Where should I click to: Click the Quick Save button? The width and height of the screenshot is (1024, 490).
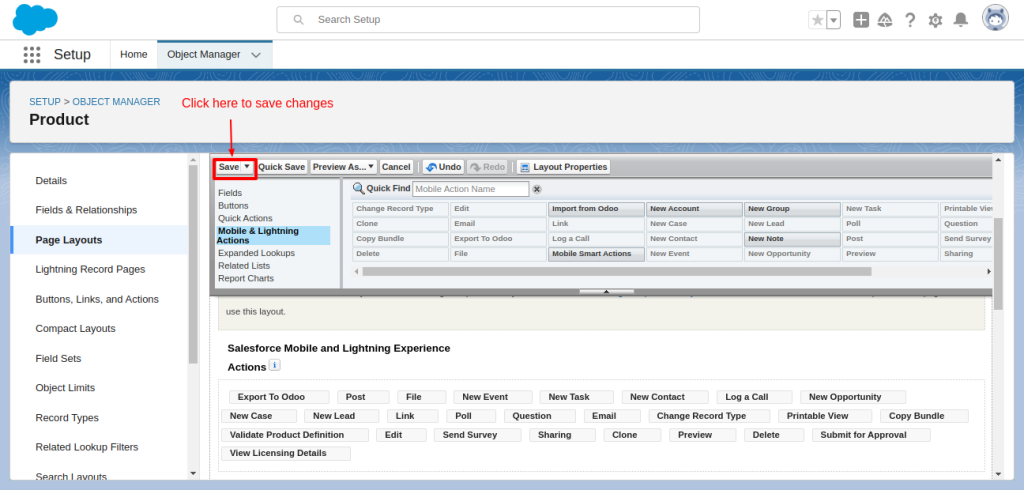click(x=281, y=167)
